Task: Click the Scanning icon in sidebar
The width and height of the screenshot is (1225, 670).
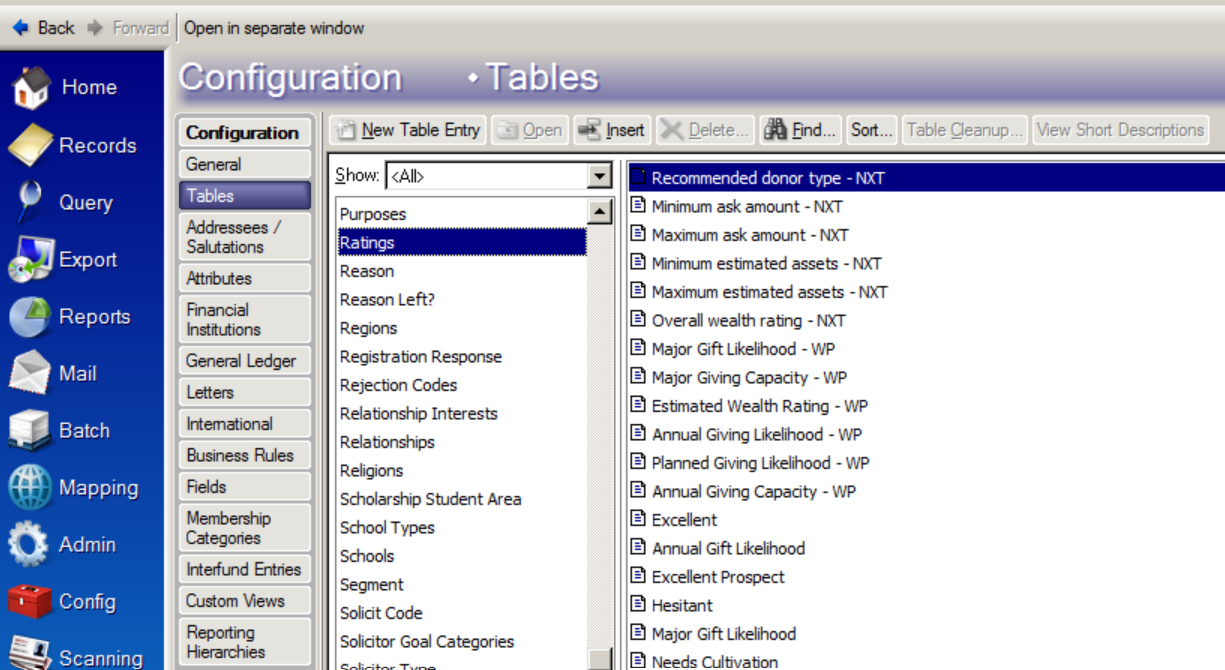Action: click(x=30, y=655)
